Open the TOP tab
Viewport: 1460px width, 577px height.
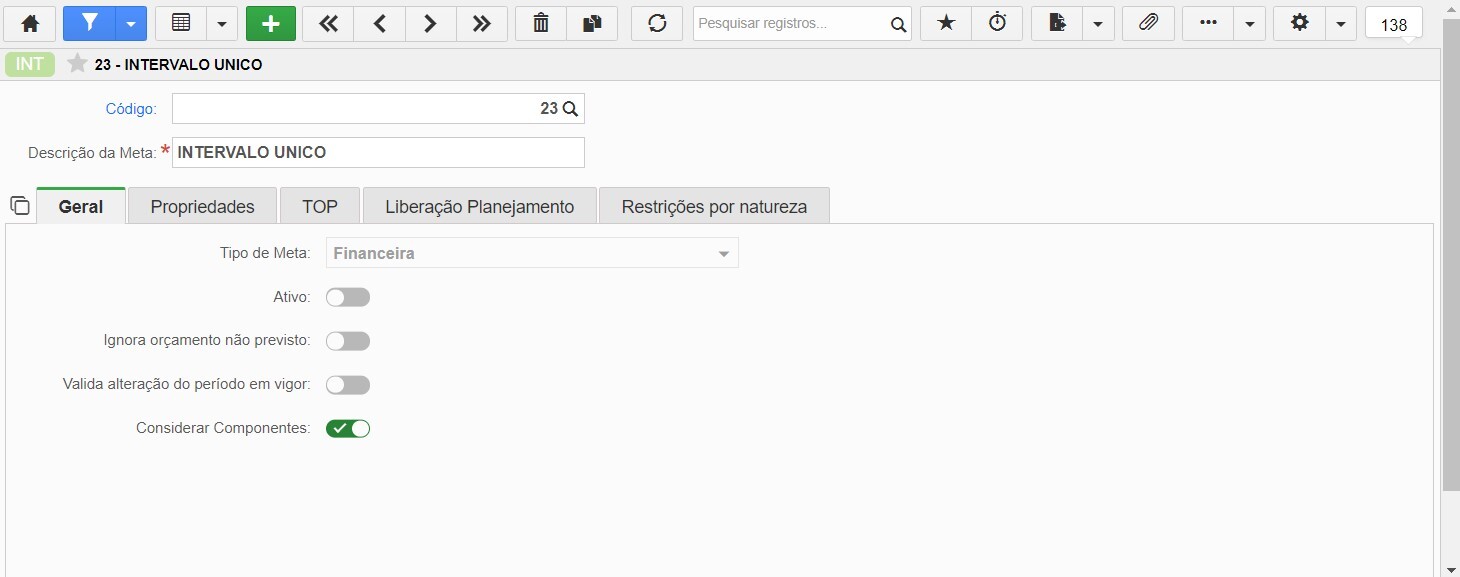[320, 206]
